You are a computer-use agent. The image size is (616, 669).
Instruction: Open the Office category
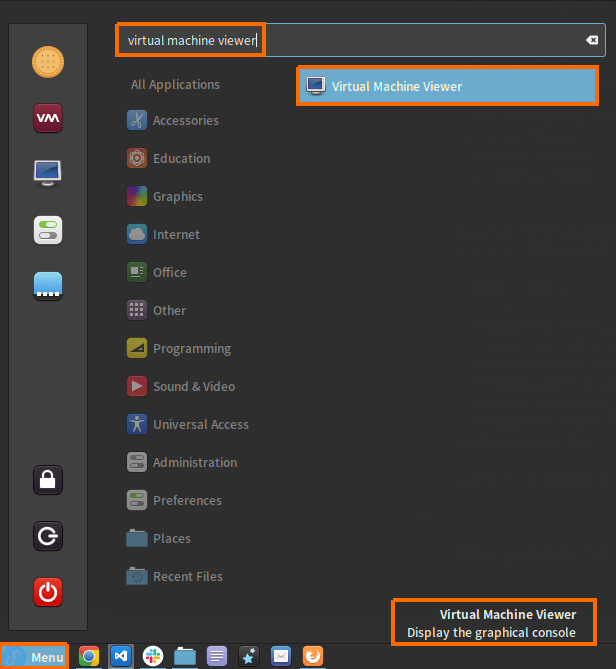[x=157, y=272]
